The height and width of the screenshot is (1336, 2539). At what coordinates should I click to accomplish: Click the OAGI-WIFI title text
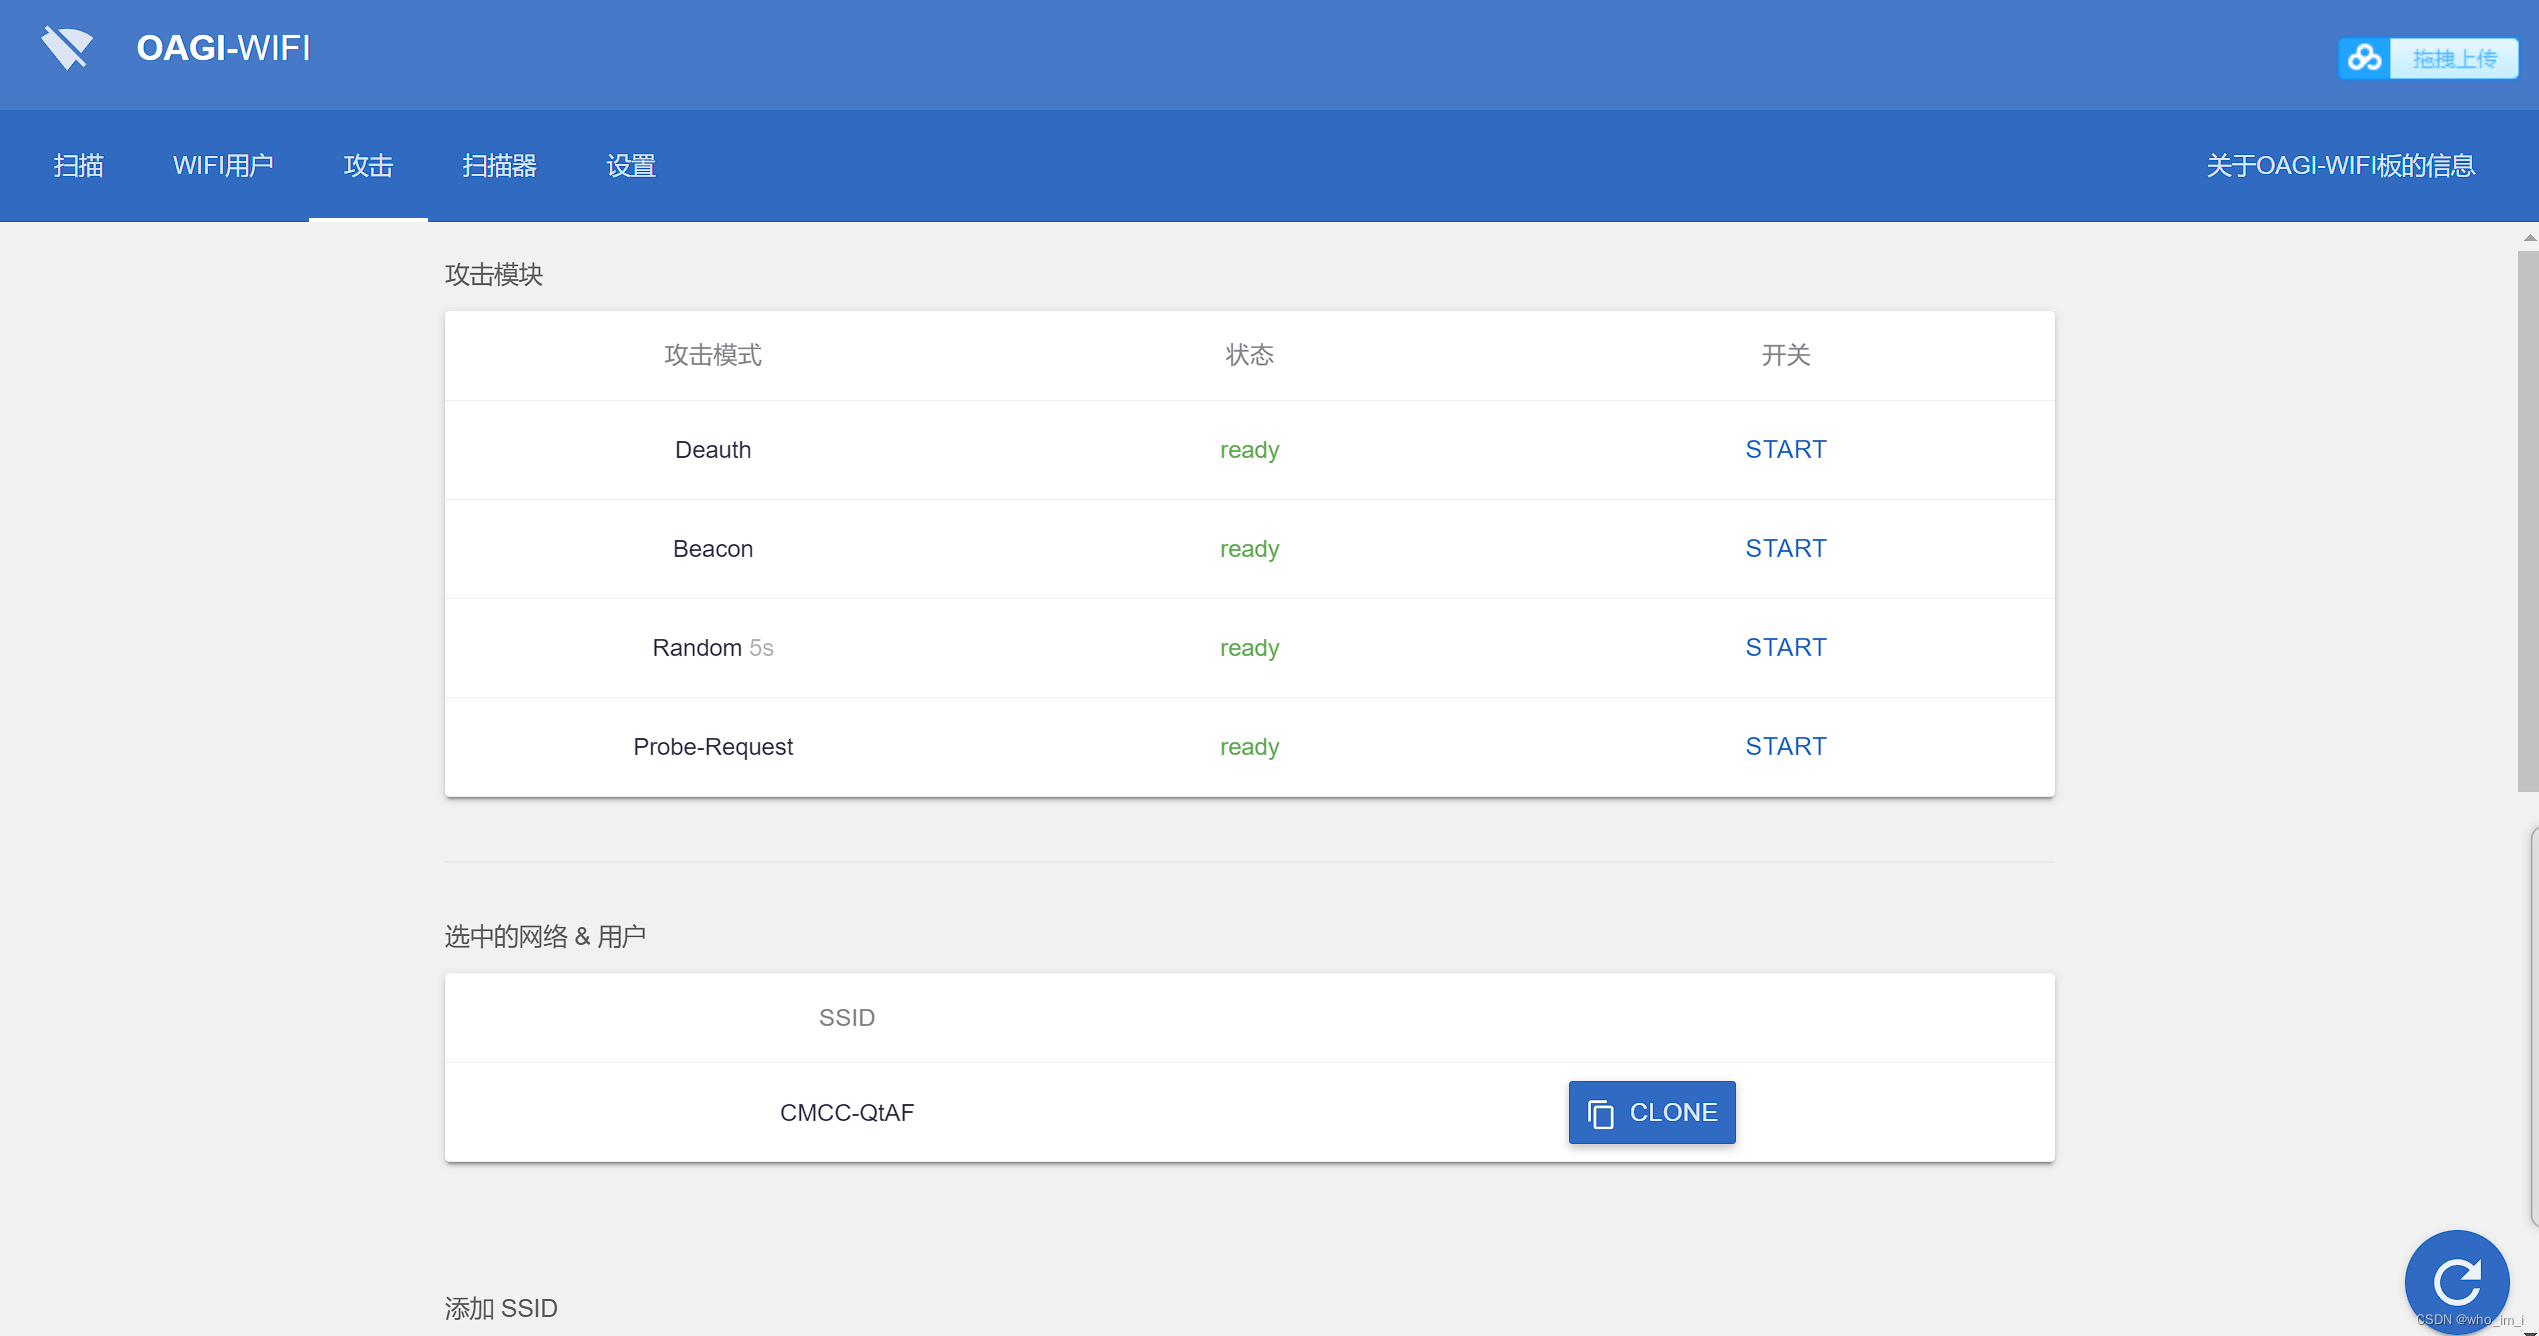pos(223,48)
